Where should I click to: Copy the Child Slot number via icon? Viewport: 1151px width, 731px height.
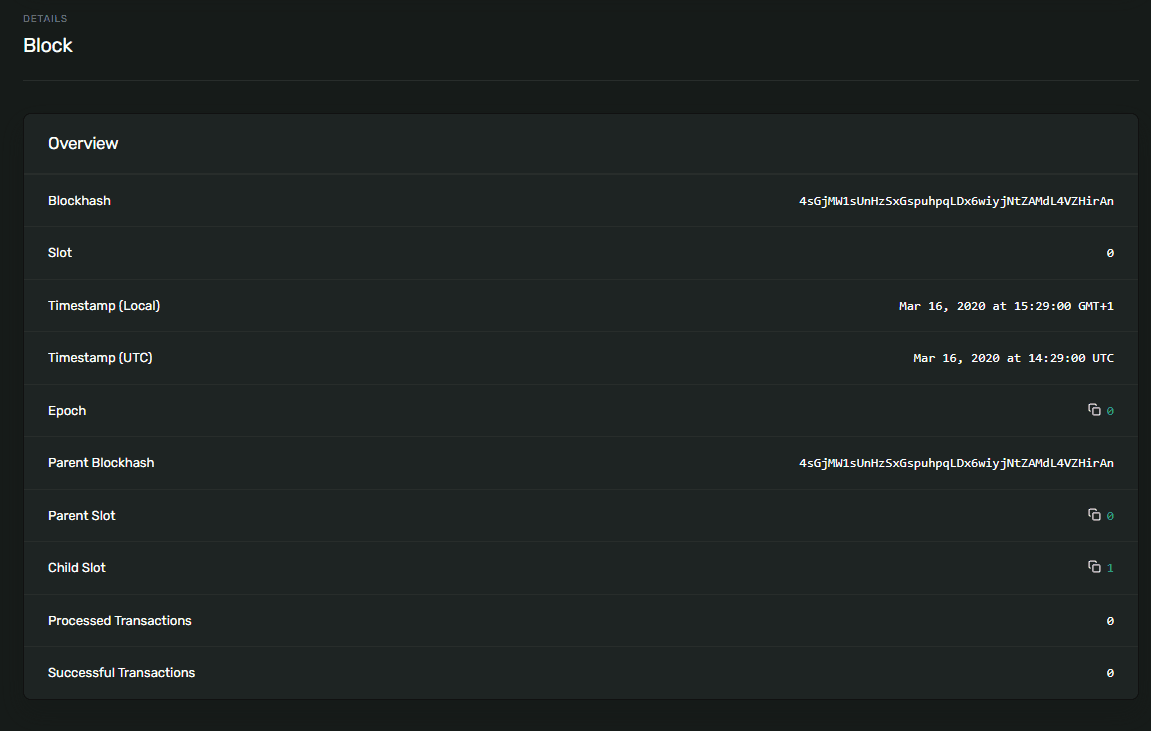(1094, 567)
